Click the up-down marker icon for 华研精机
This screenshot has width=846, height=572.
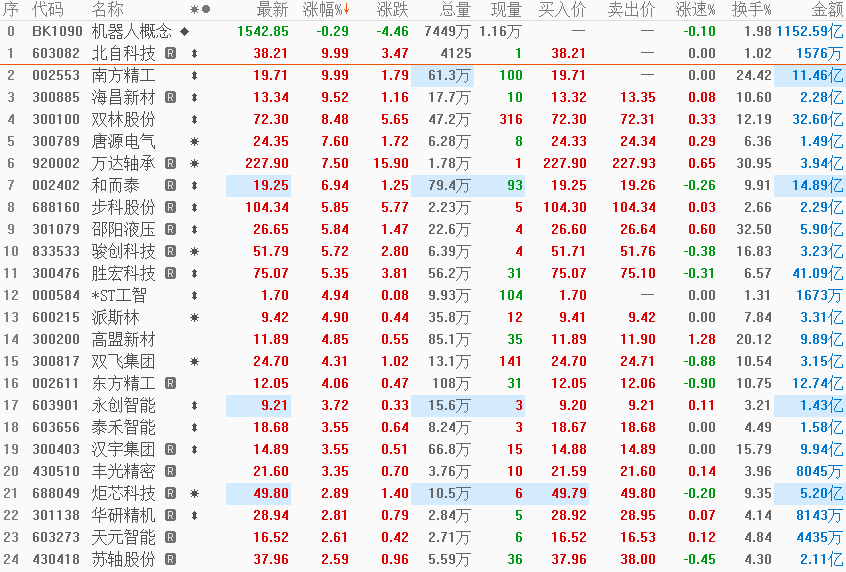tap(194, 515)
